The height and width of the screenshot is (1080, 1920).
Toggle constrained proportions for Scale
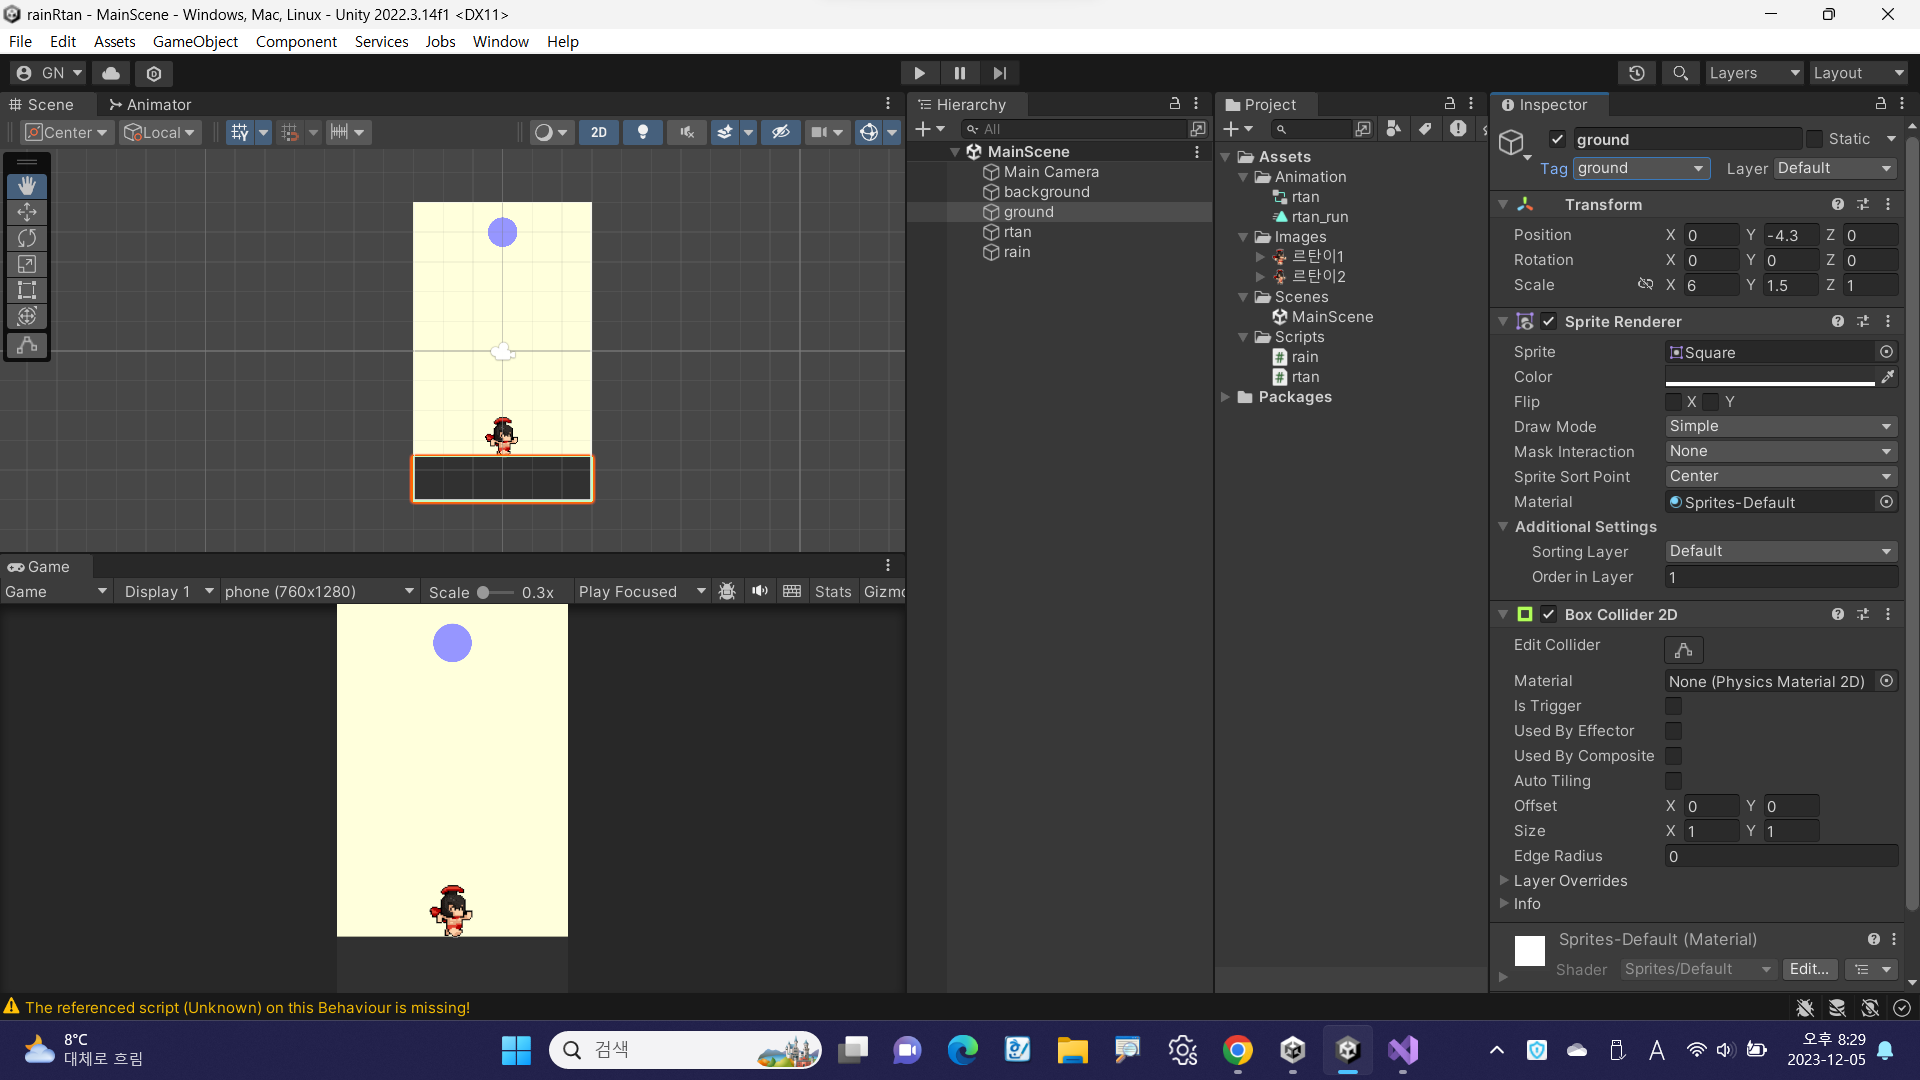[1645, 285]
